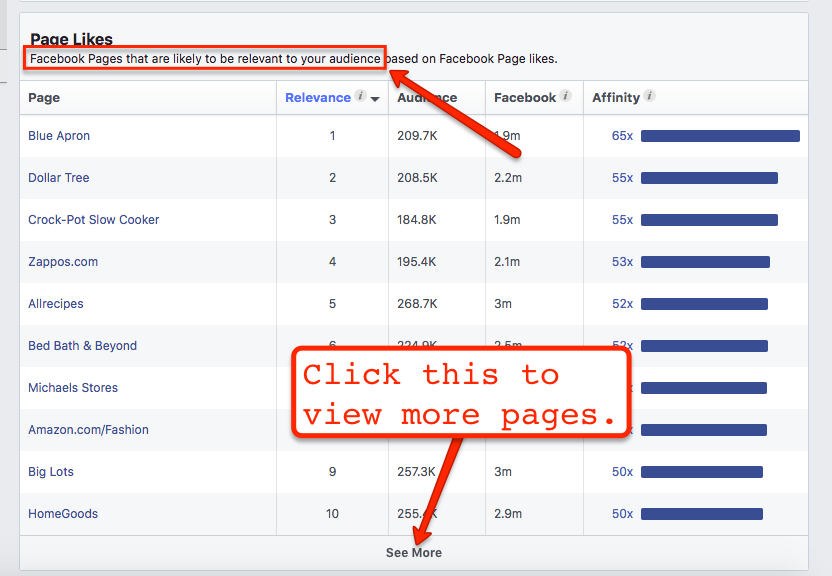The image size is (832, 576).
Task: Click Blue Apron's 65x affinity value
Action: click(622, 136)
